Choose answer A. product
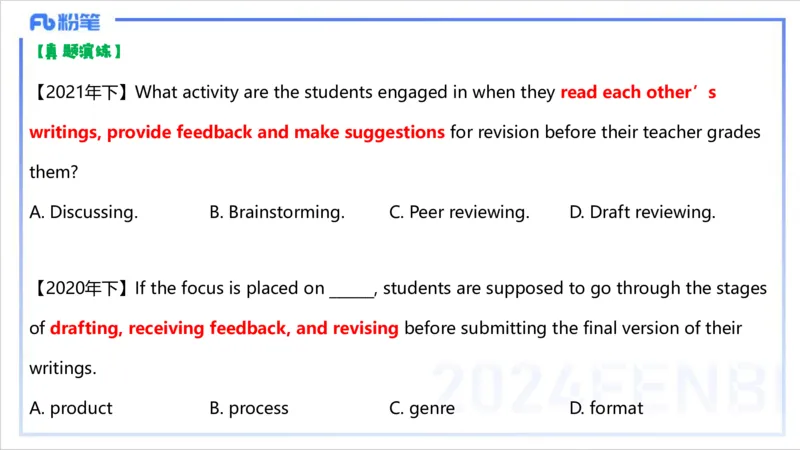 pos(71,408)
